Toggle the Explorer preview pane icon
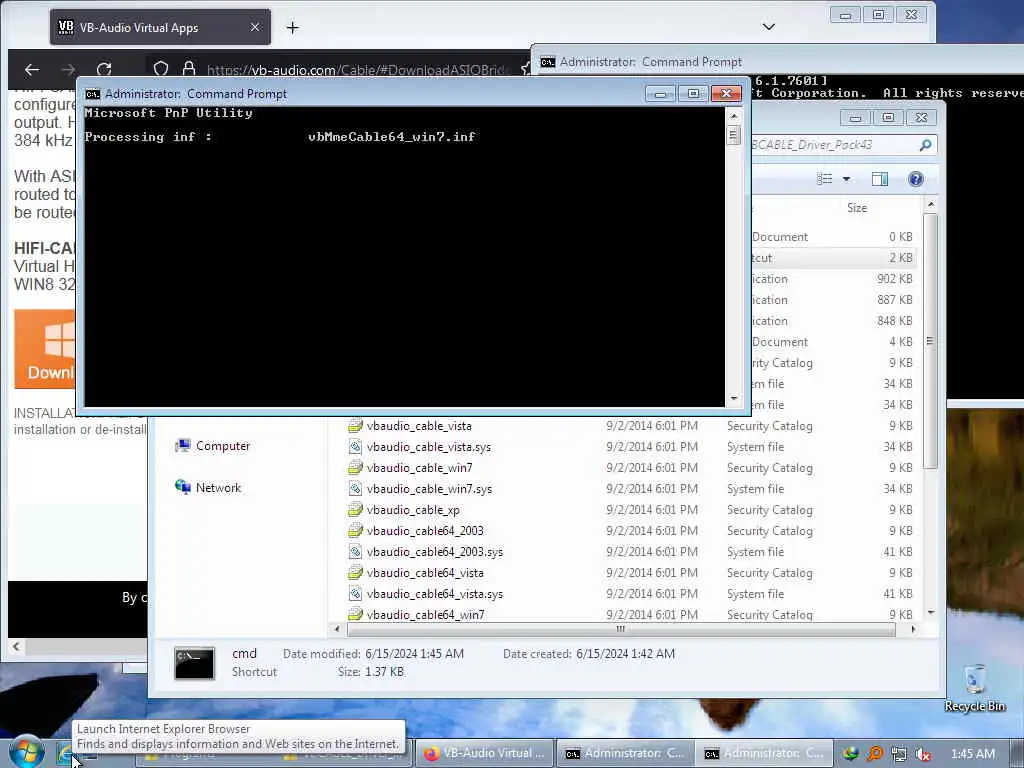The height and width of the screenshot is (768, 1024). tap(880, 179)
